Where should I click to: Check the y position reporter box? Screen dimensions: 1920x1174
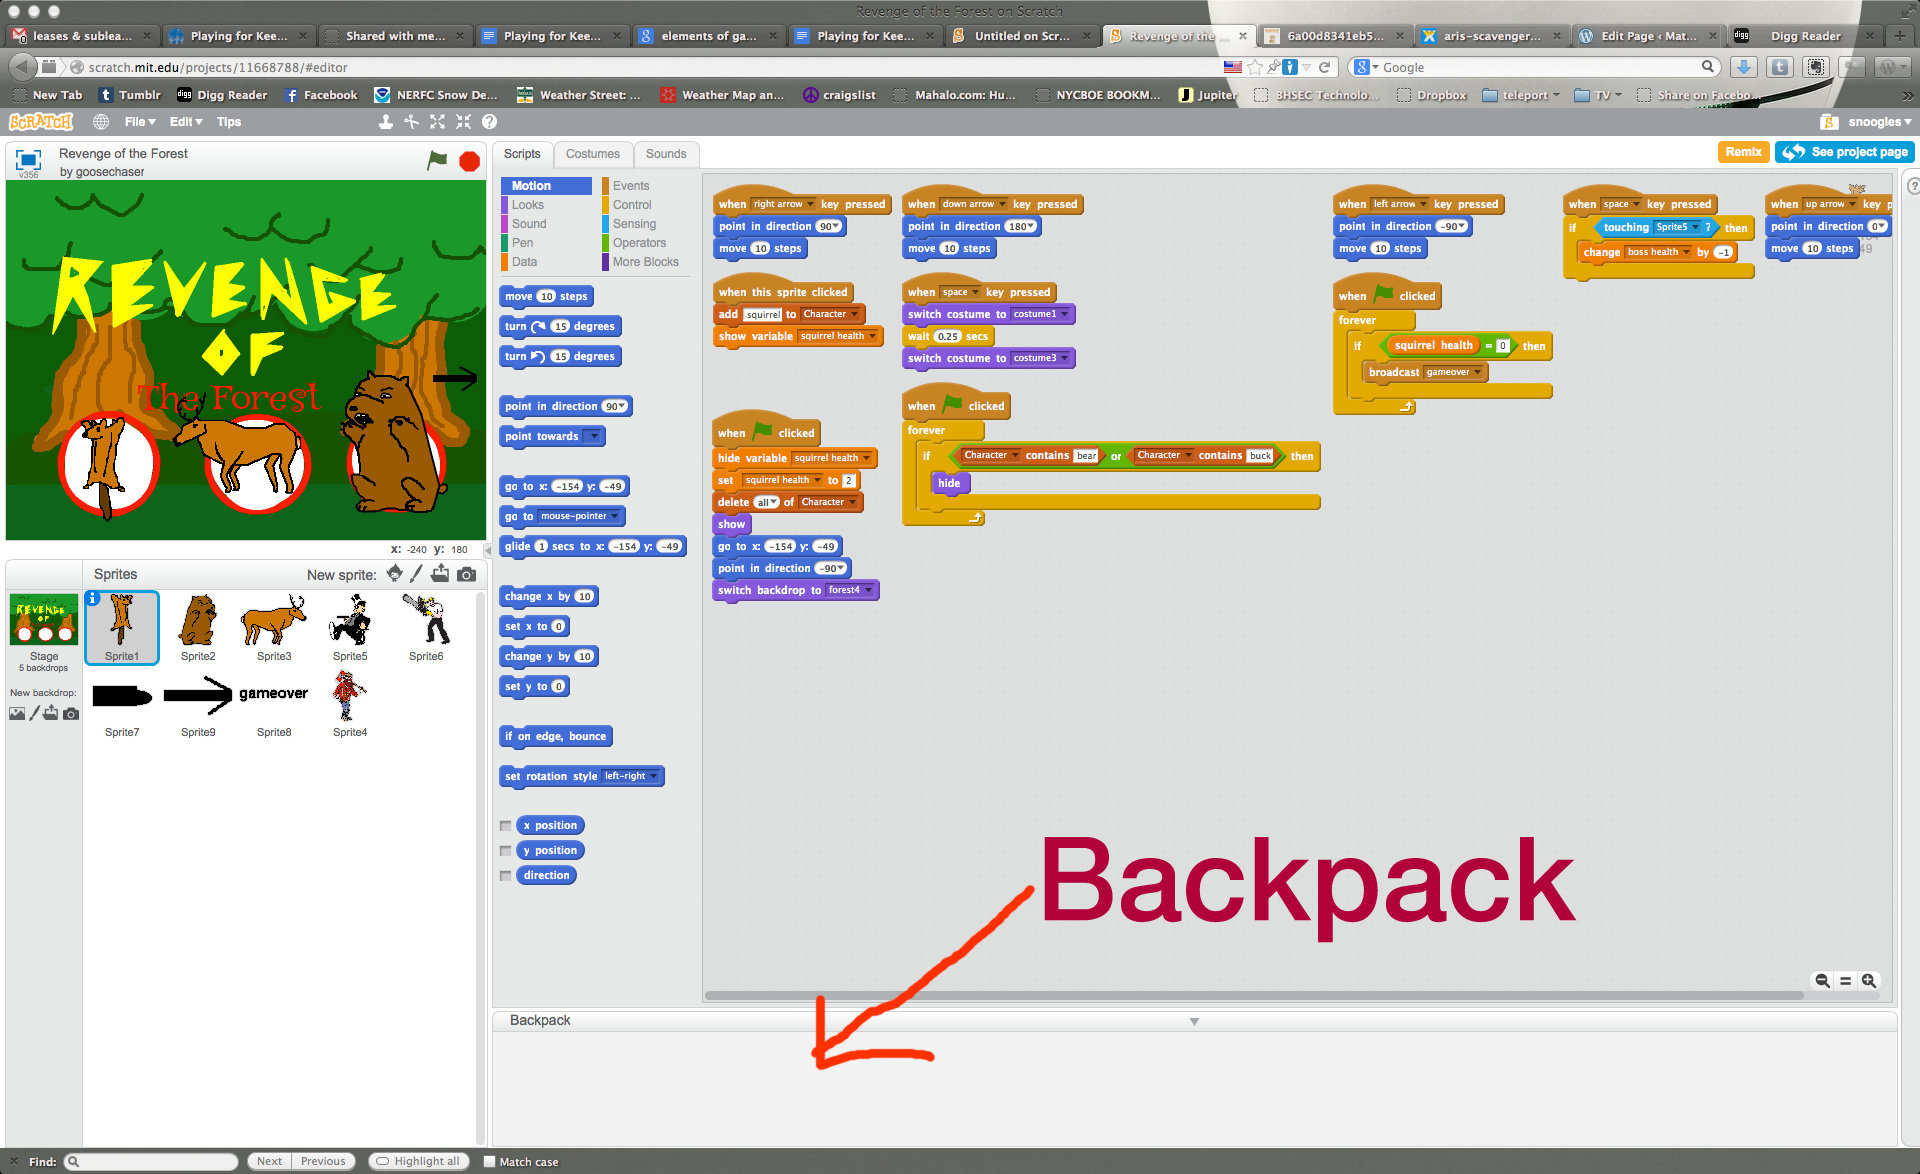click(x=505, y=851)
